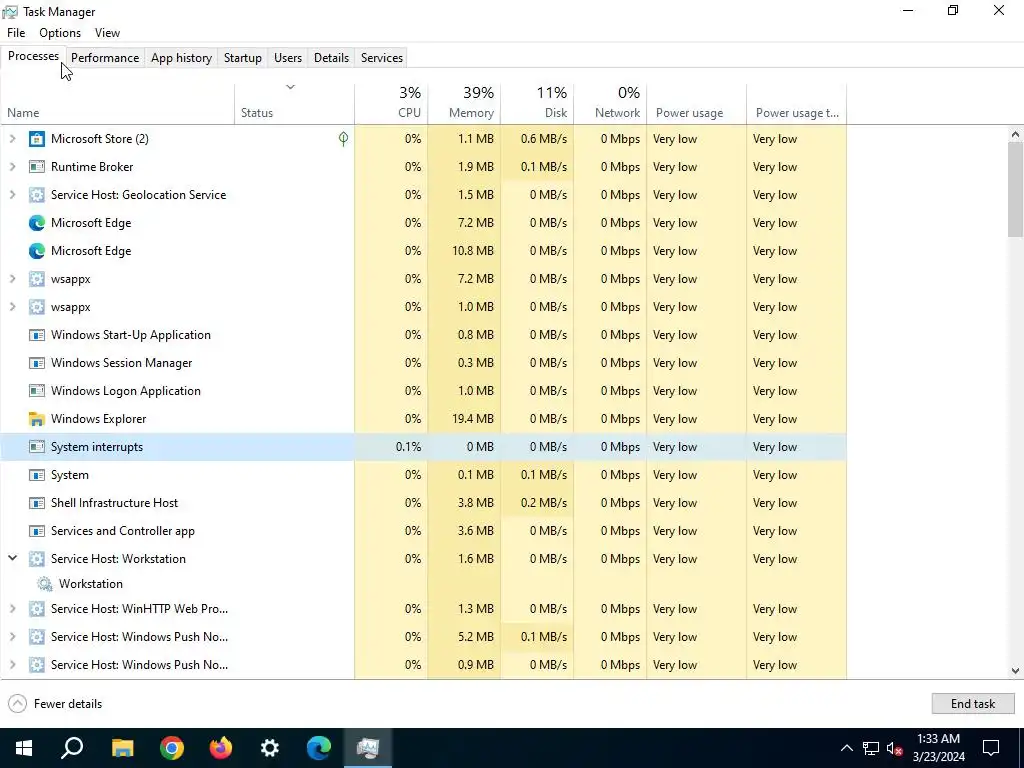The image size is (1024, 768).
Task: Open the File menu
Action: [16, 33]
